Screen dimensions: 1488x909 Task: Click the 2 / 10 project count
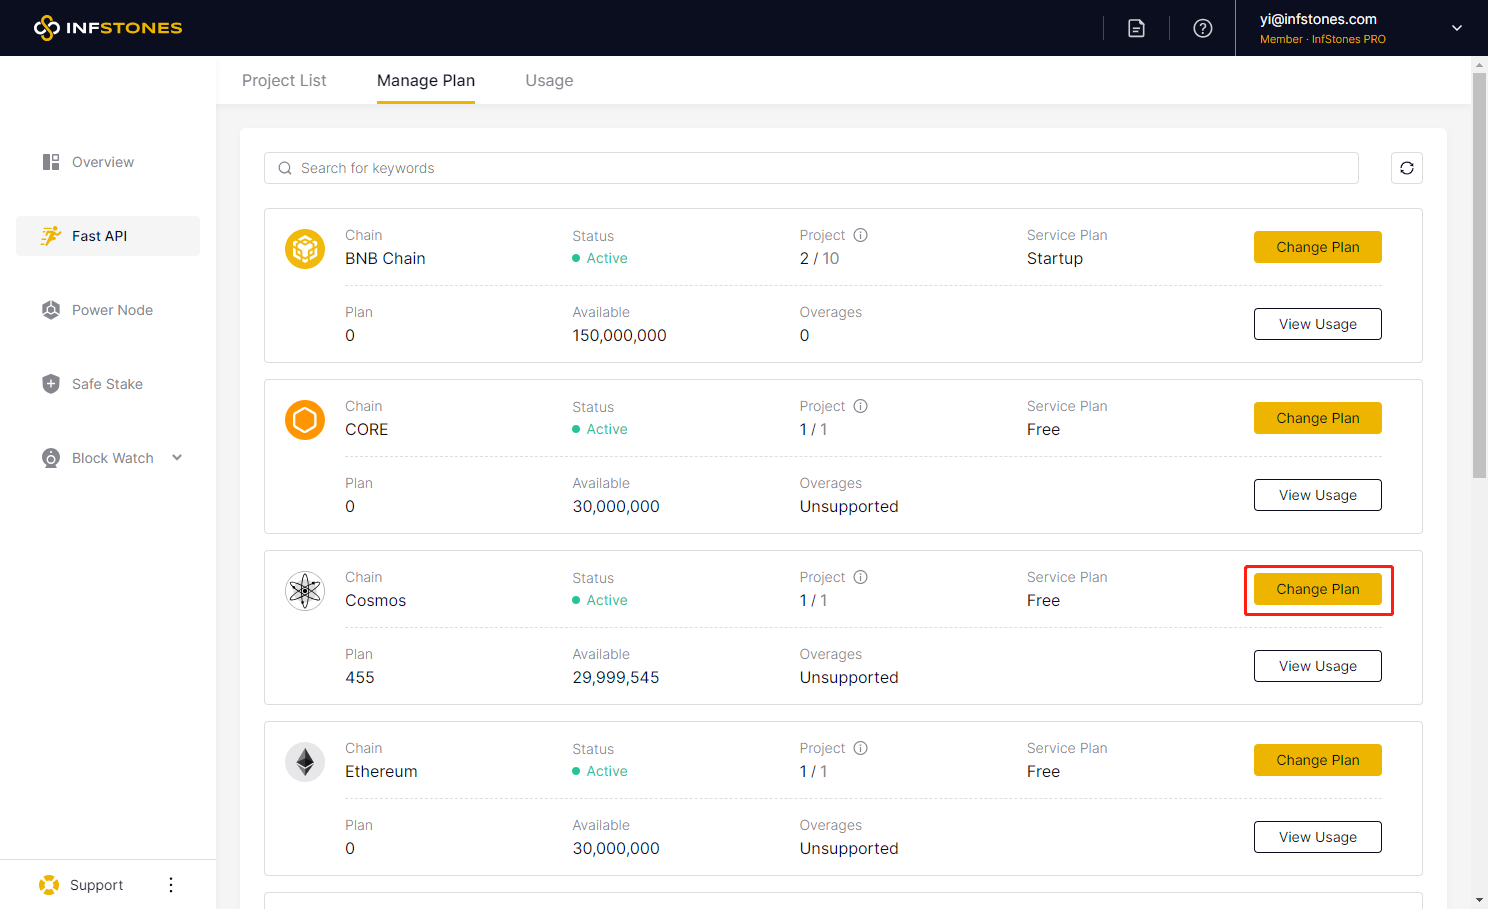click(819, 258)
